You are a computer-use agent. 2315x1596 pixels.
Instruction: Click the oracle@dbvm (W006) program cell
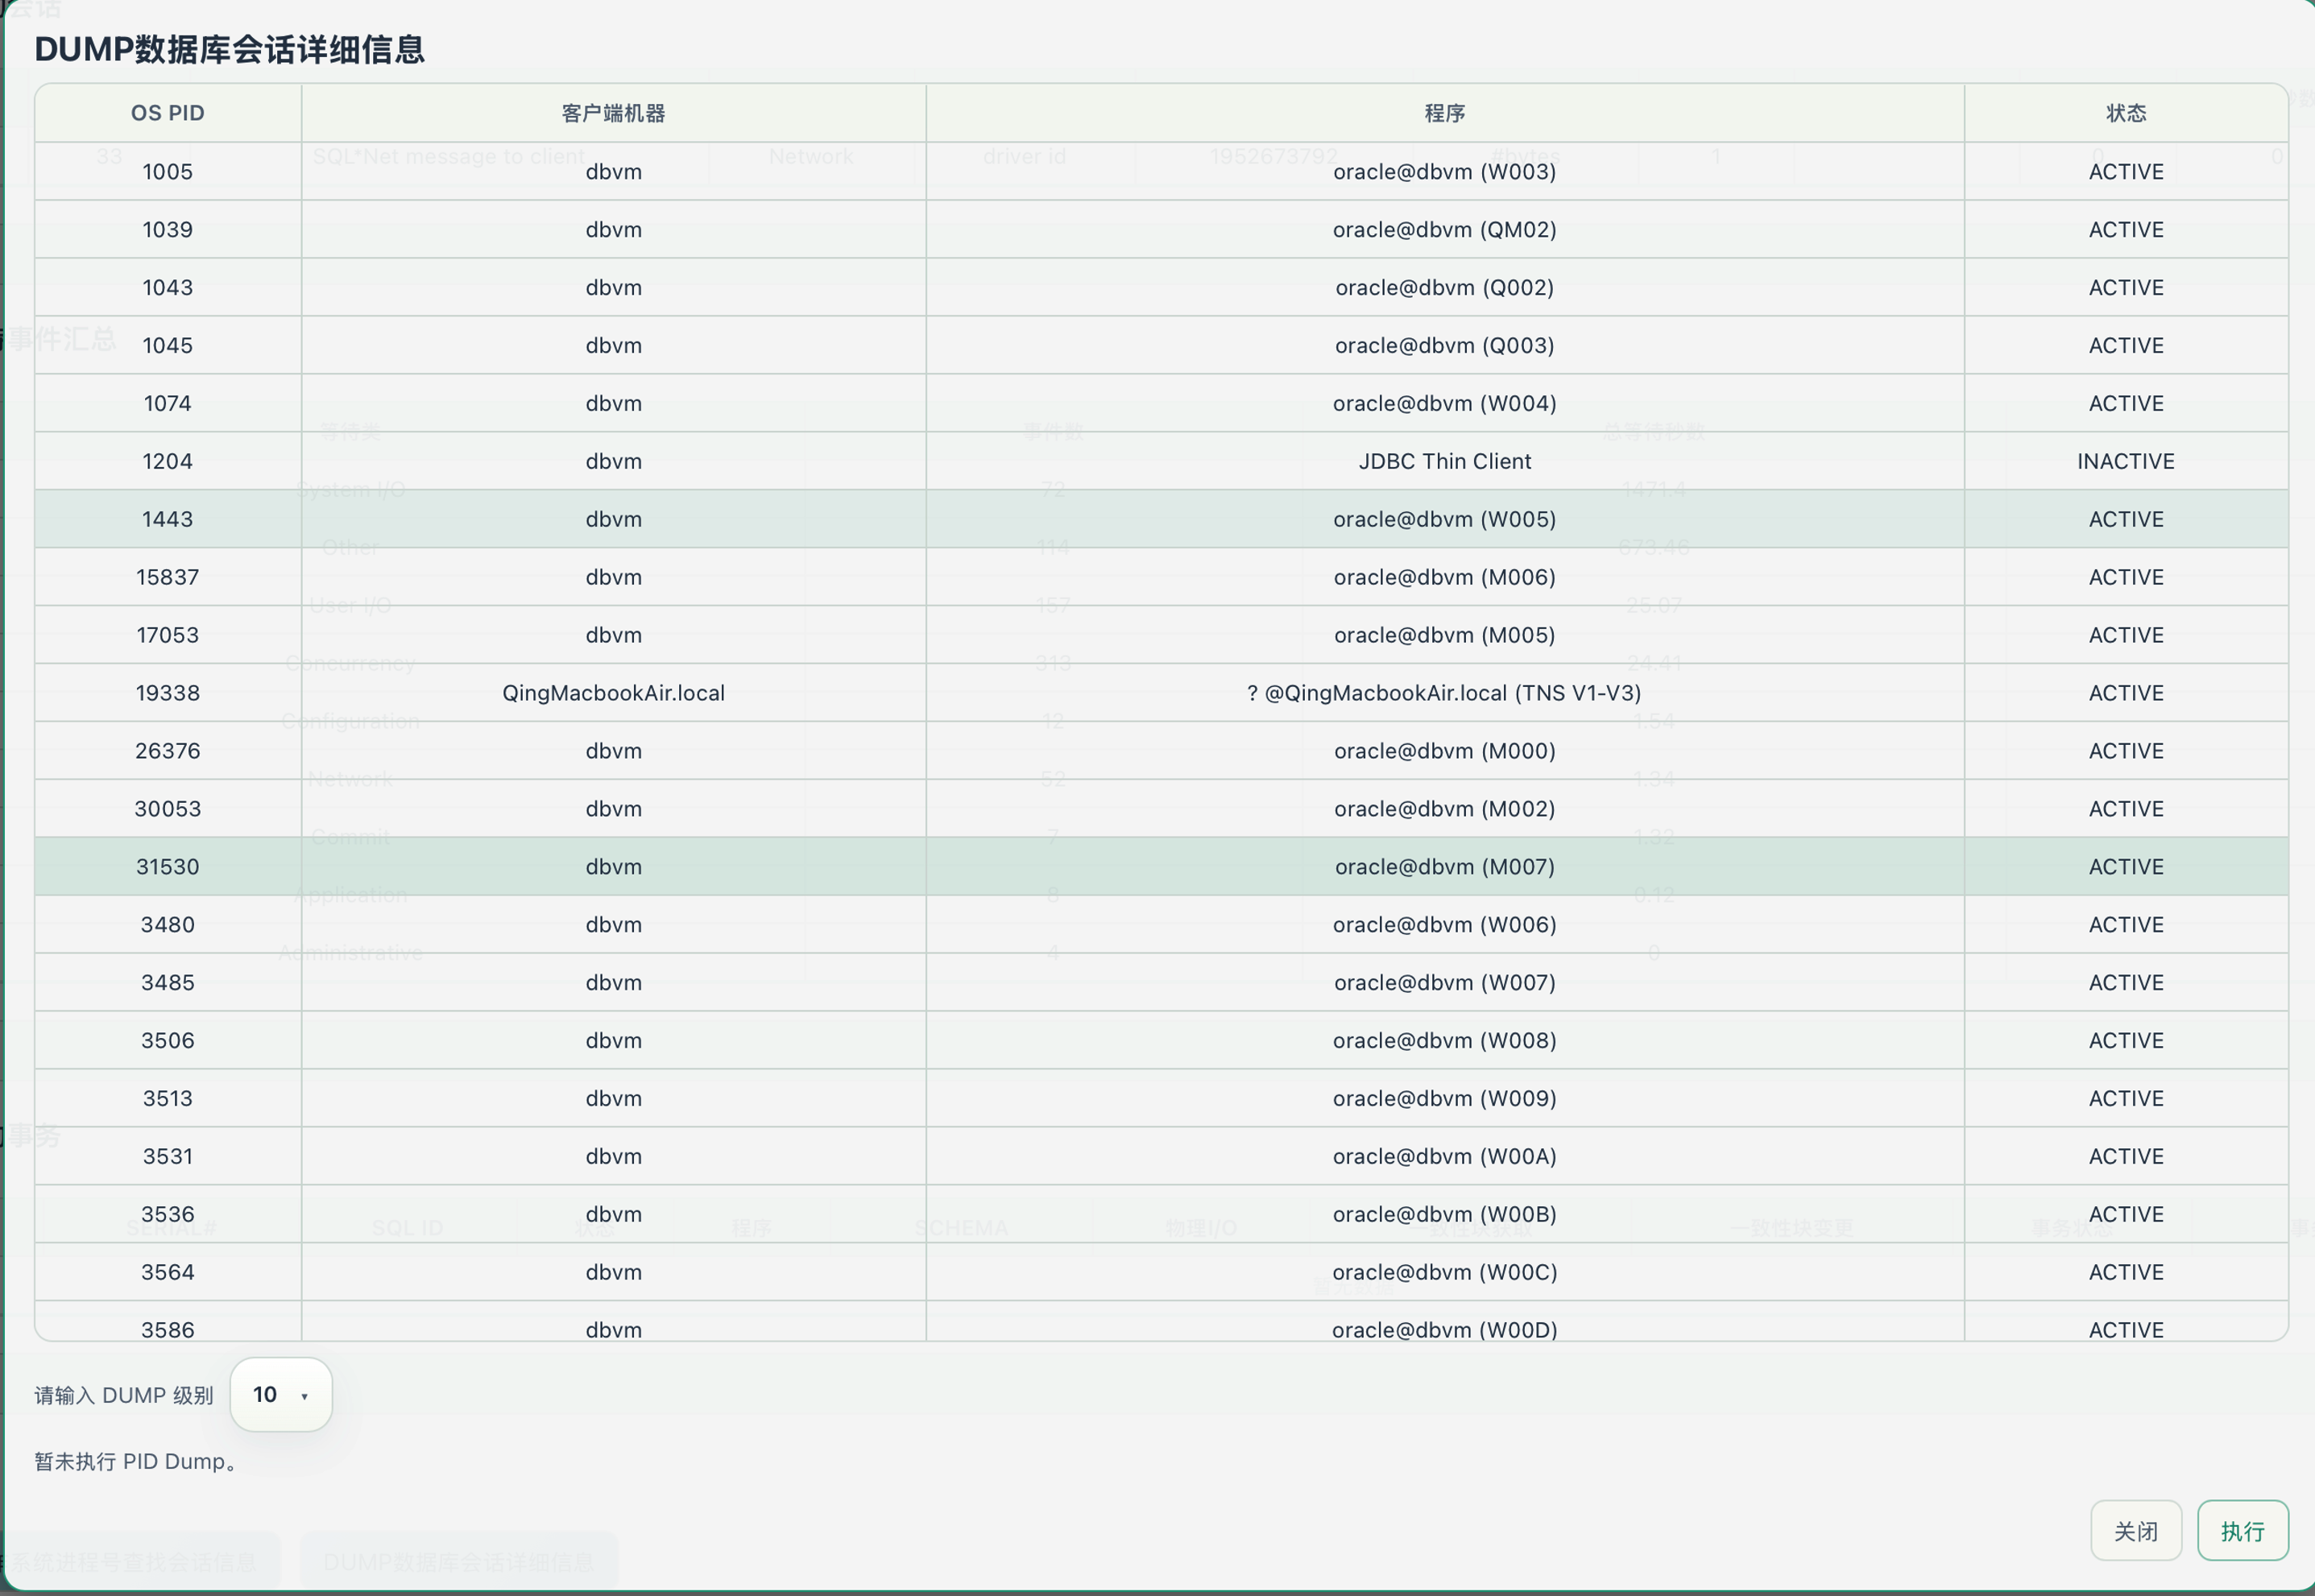tap(1445, 925)
